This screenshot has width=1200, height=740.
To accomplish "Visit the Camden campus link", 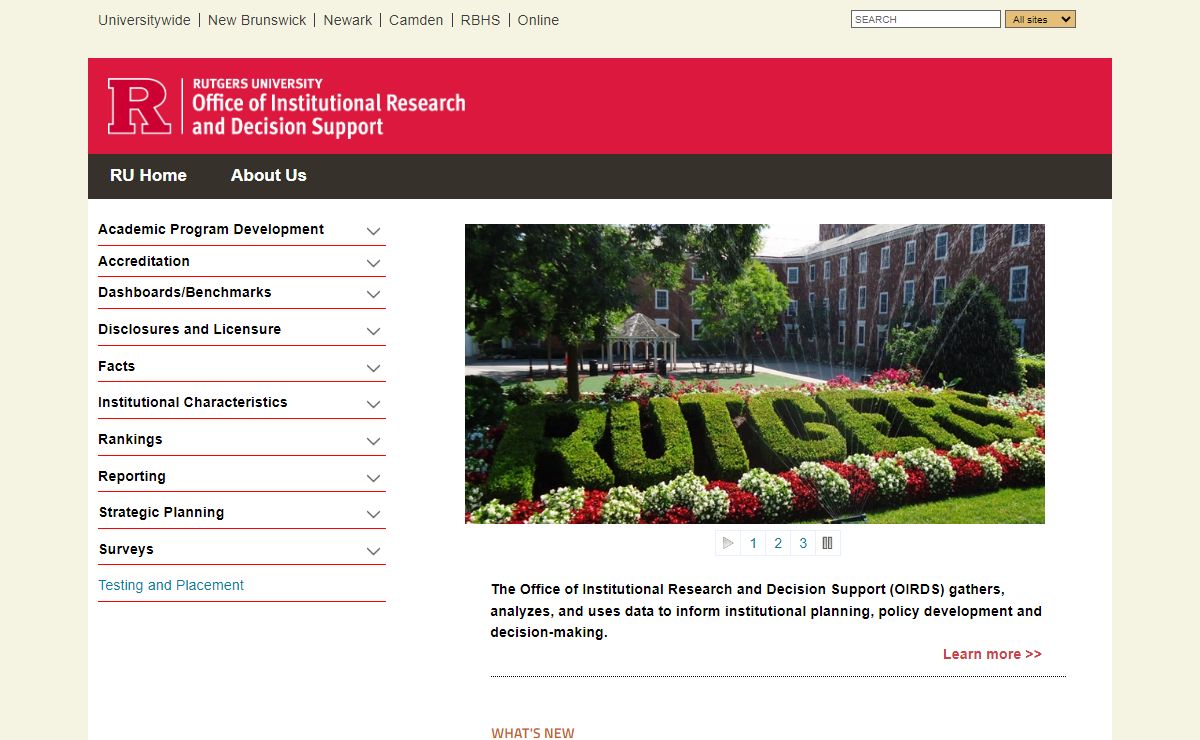I will tap(416, 20).
